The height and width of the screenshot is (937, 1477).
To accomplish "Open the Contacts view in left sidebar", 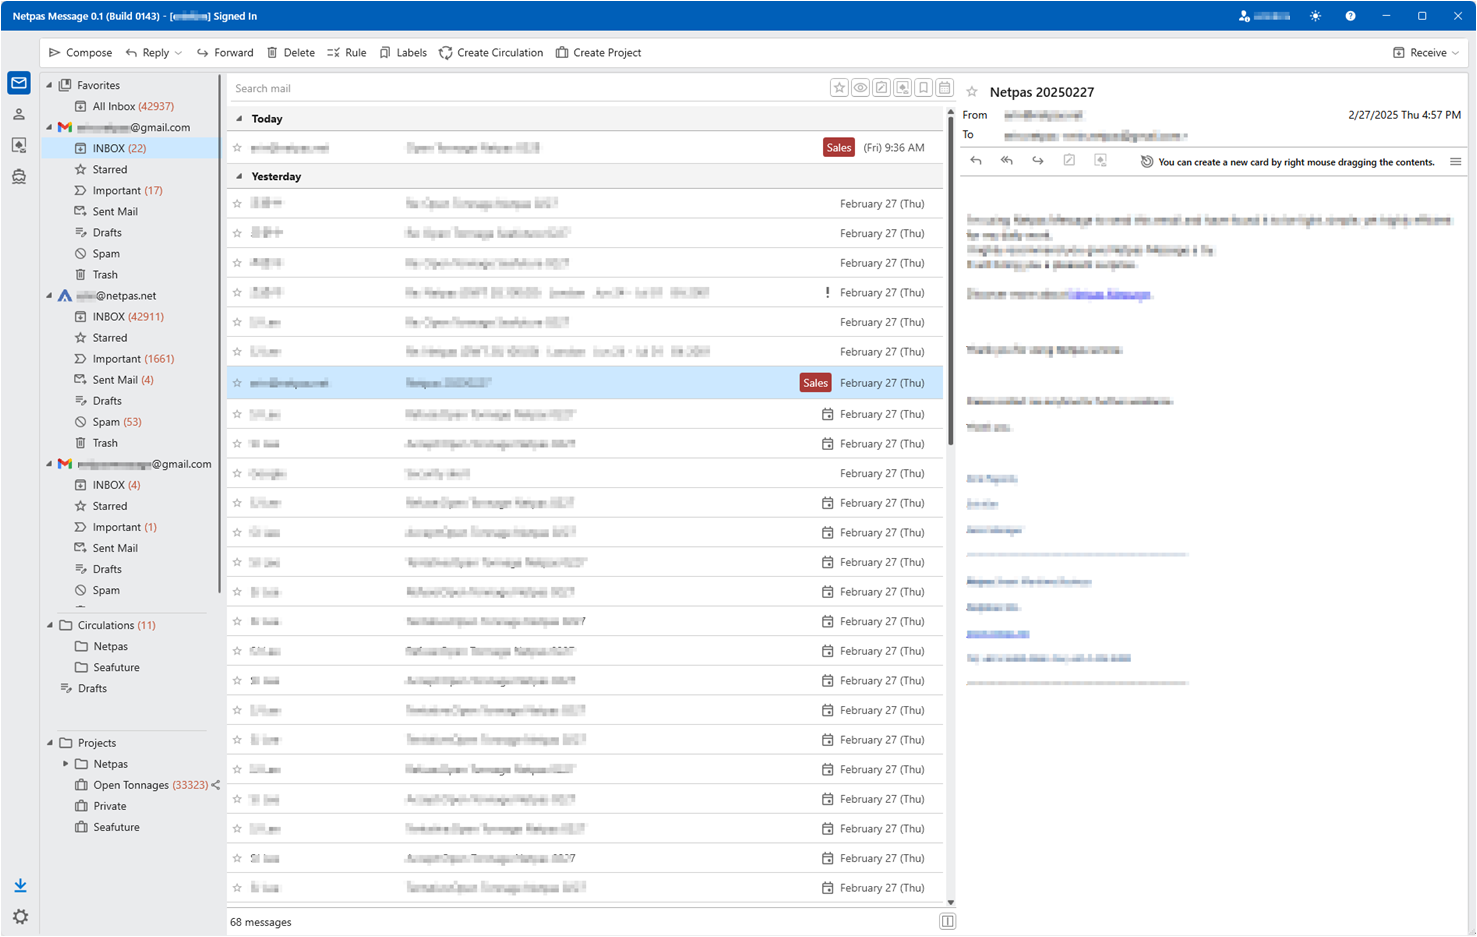I will click(19, 115).
